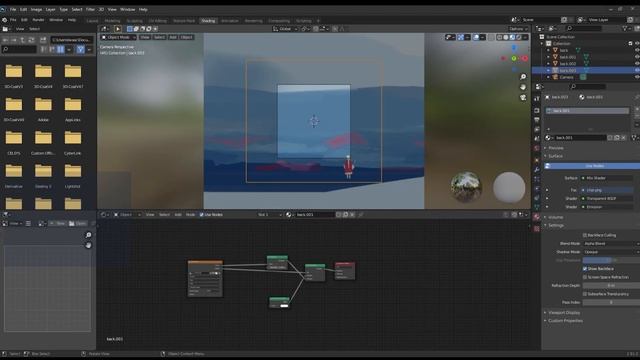The height and width of the screenshot is (360, 640).
Task: Open the Compositing workspace tab
Action: [x=279, y=21]
